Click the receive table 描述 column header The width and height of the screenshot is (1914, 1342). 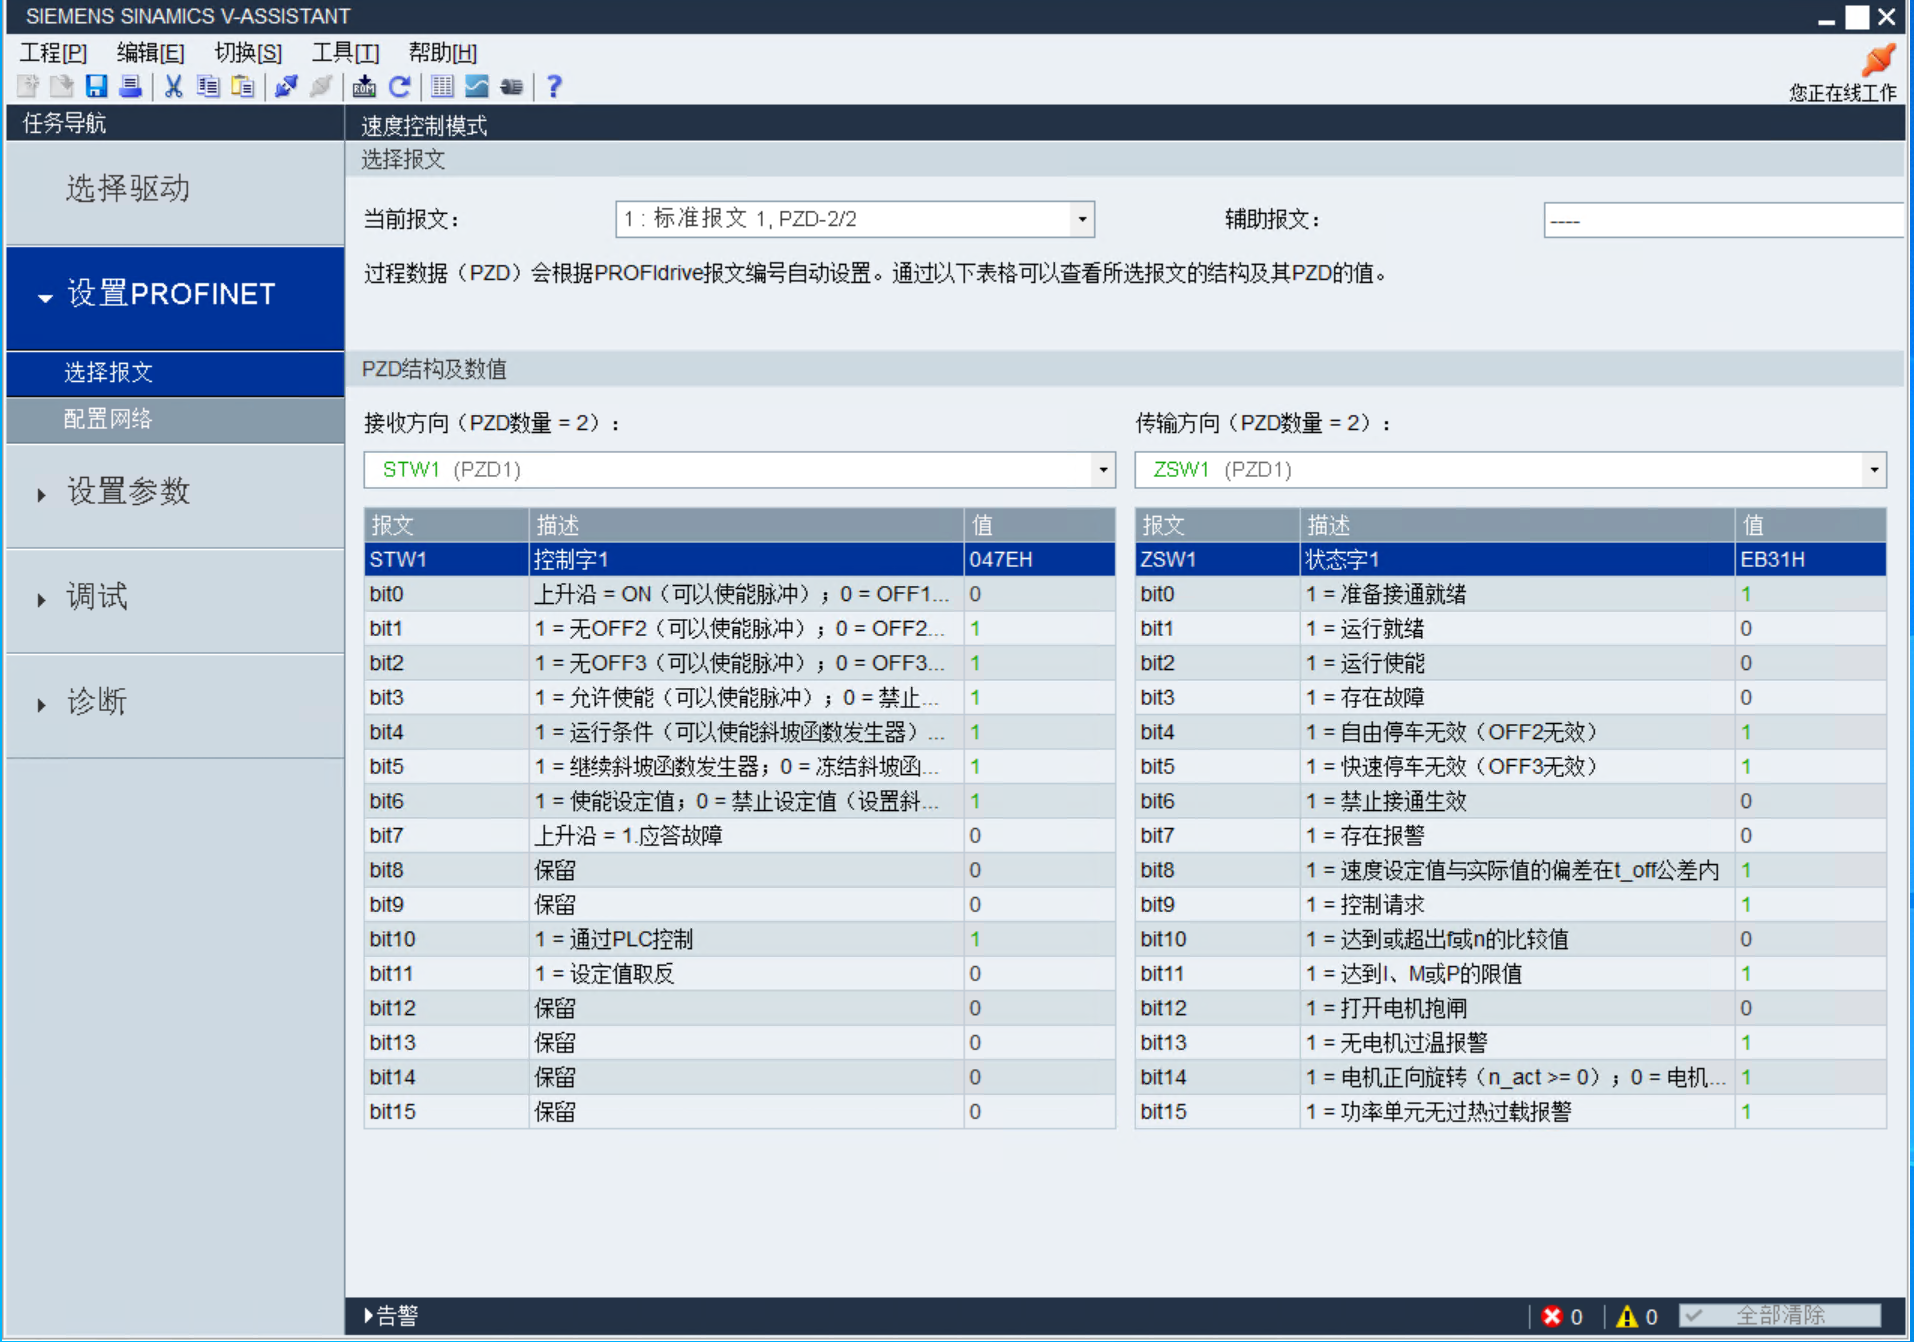(x=746, y=525)
